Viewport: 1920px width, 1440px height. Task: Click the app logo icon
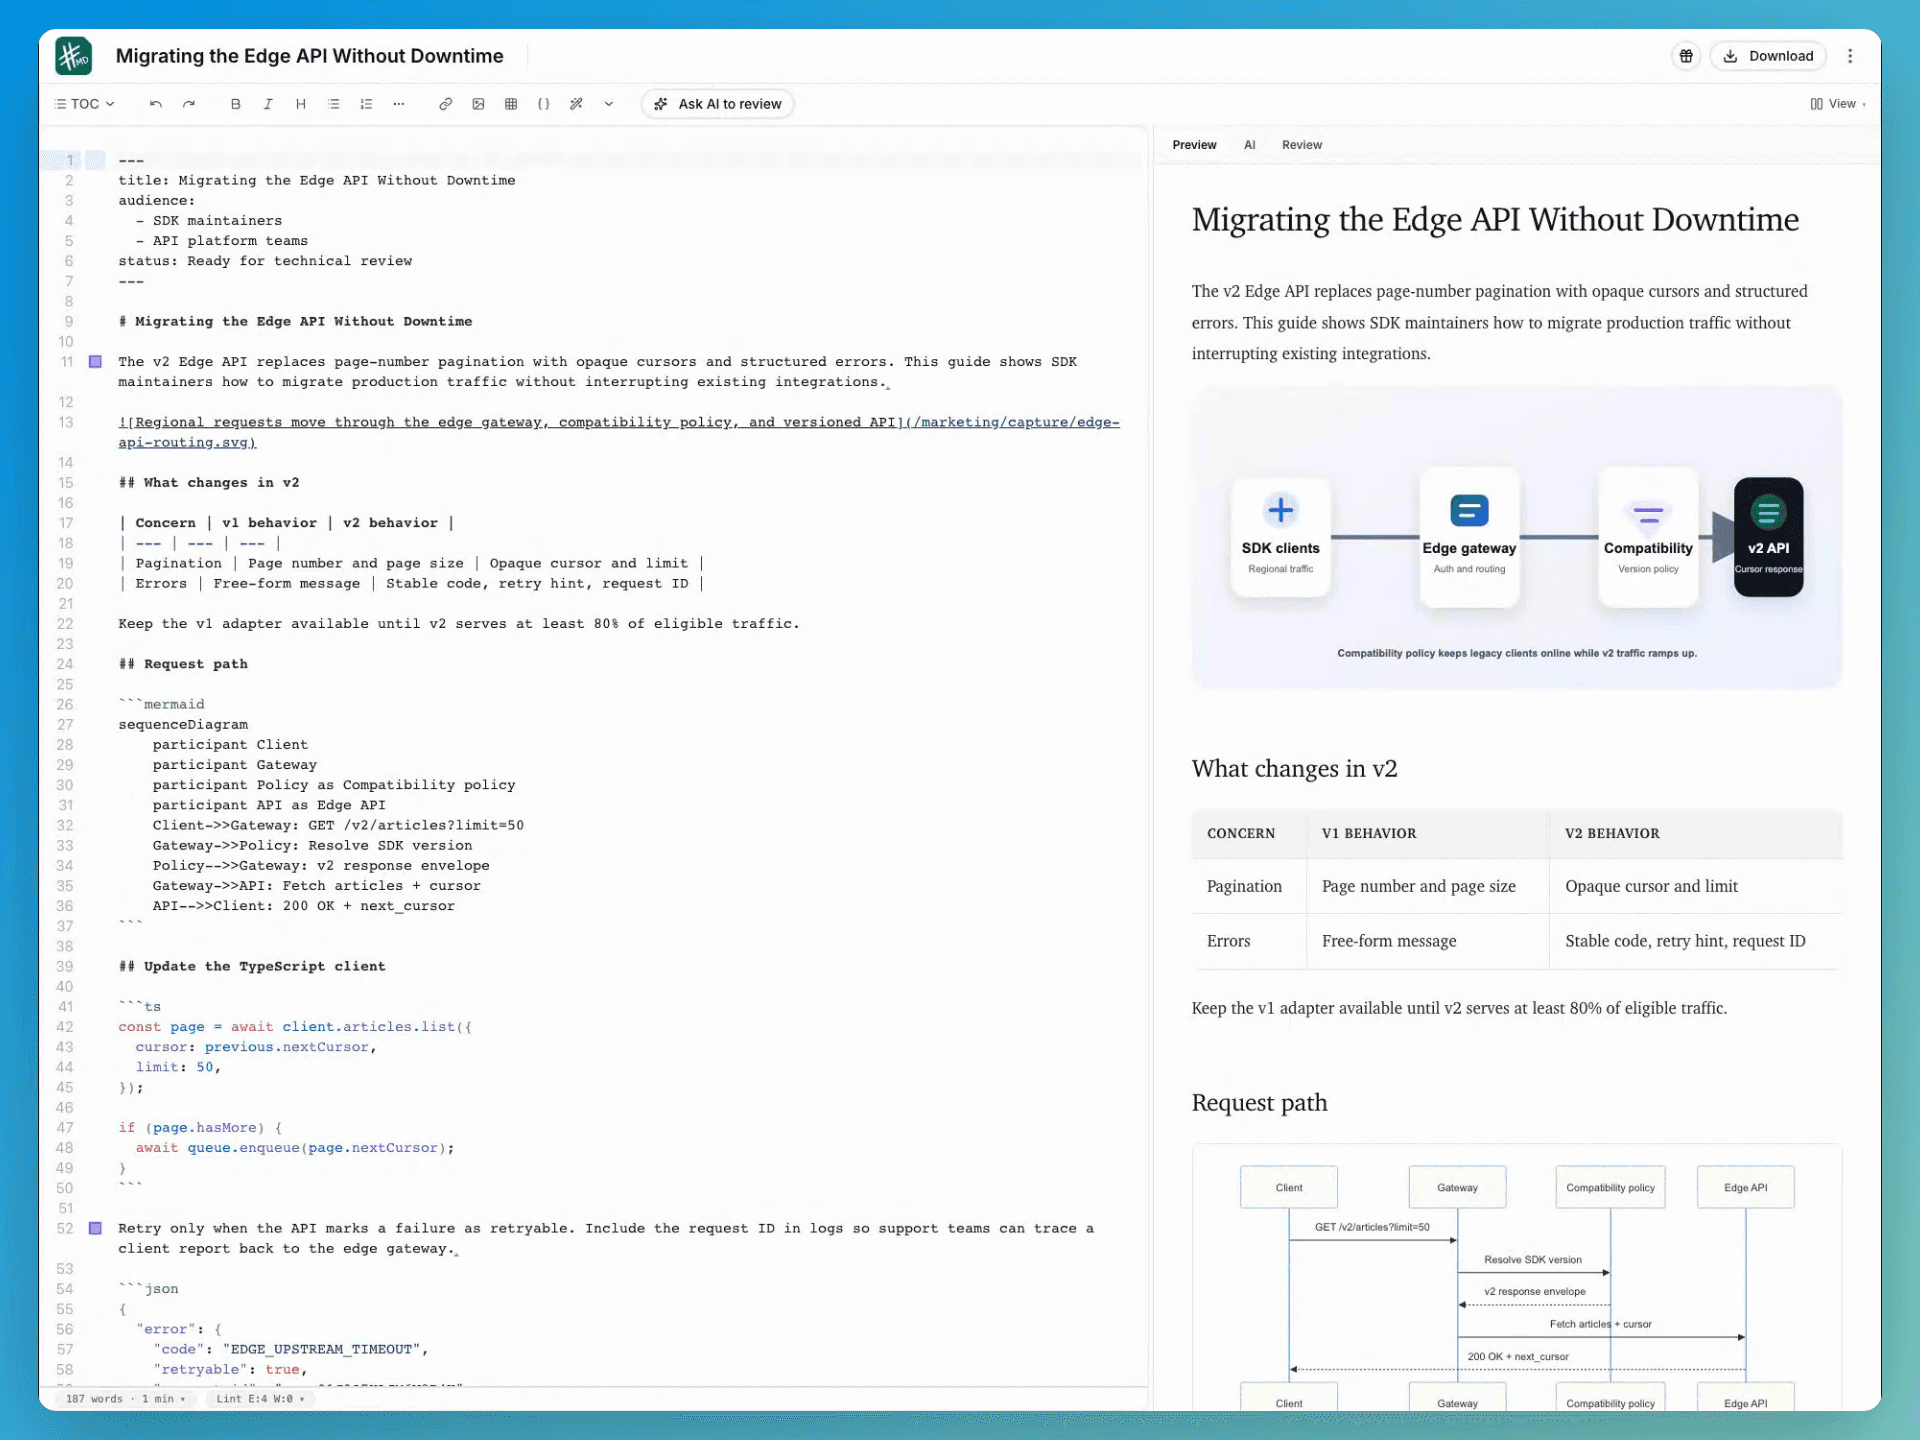pos(73,56)
